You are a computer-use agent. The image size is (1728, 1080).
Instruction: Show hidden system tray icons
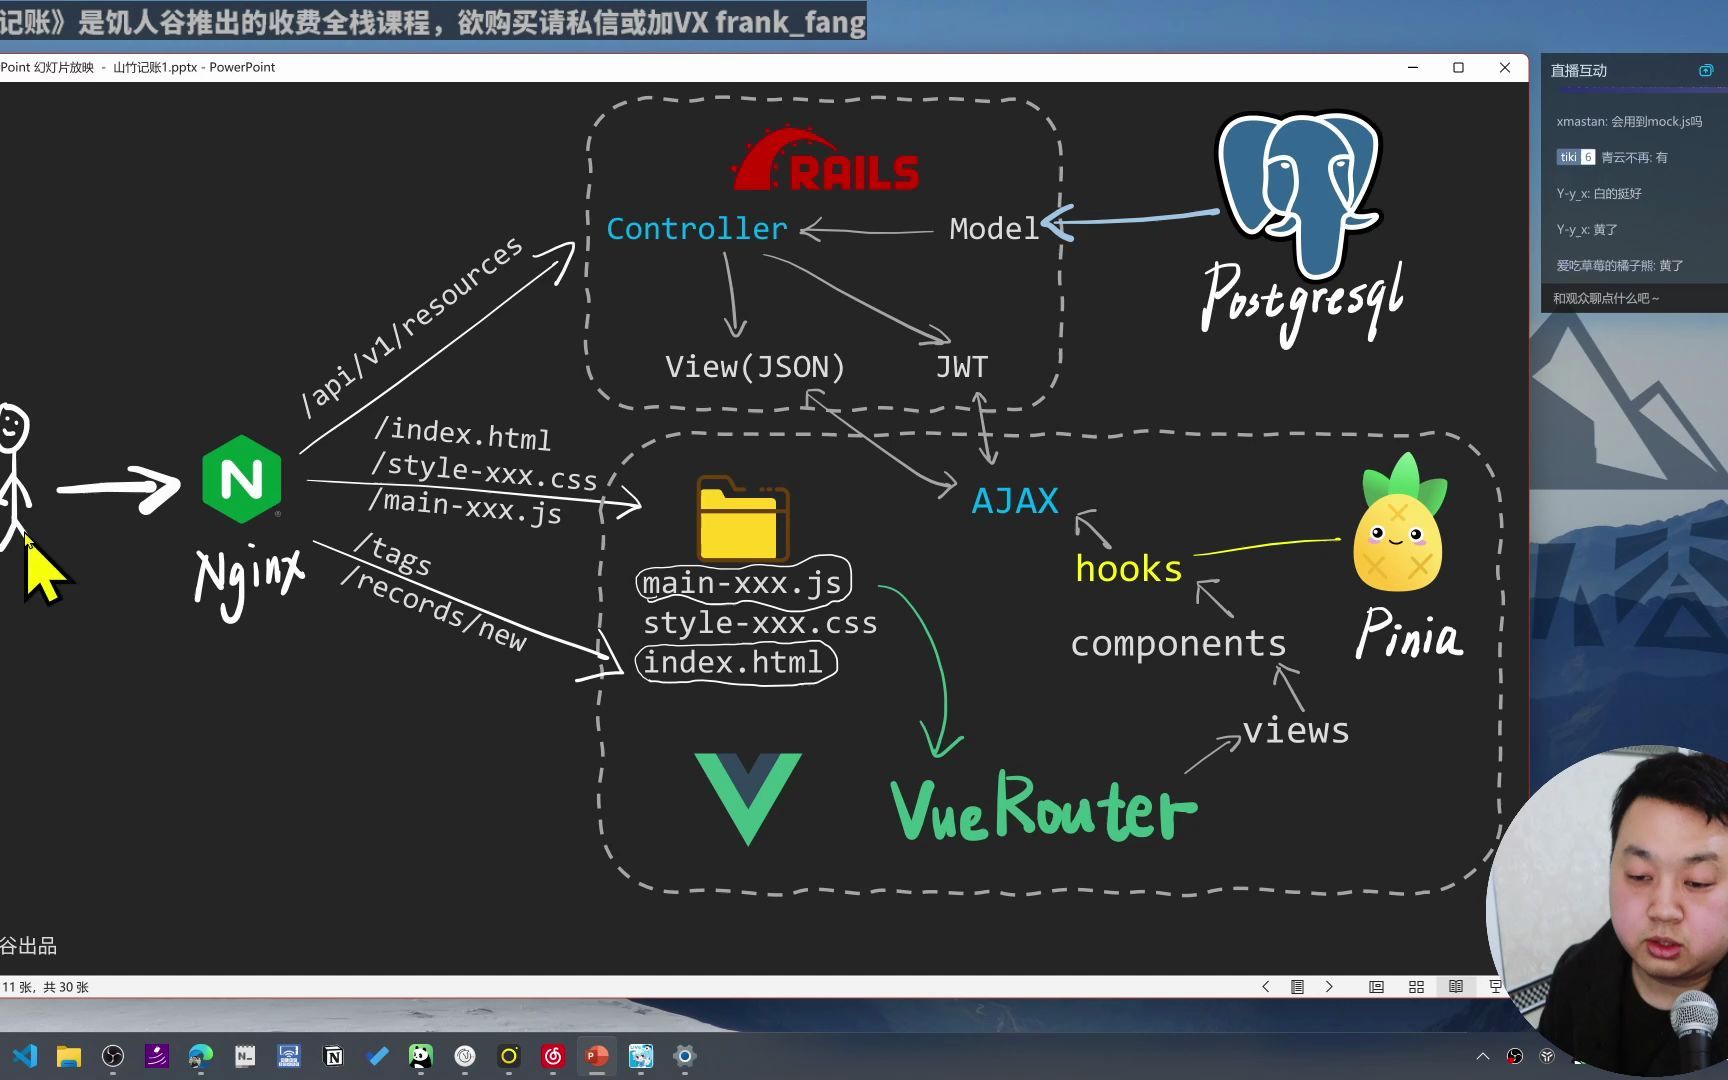click(x=1483, y=1056)
